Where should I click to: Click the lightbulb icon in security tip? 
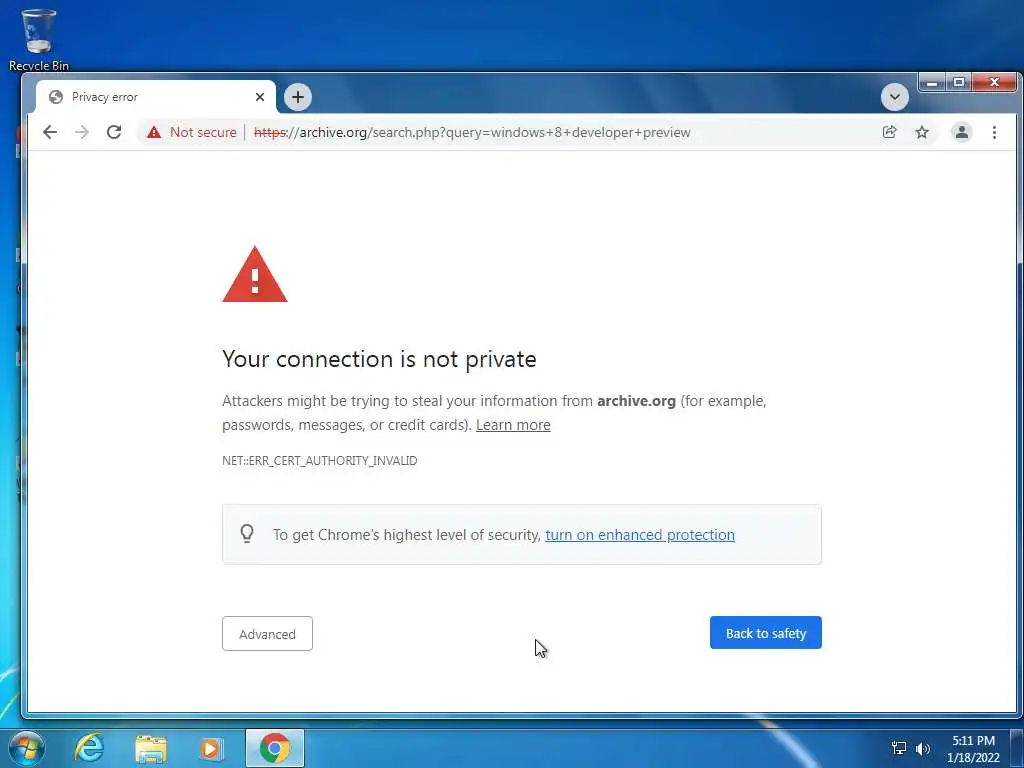tap(247, 534)
